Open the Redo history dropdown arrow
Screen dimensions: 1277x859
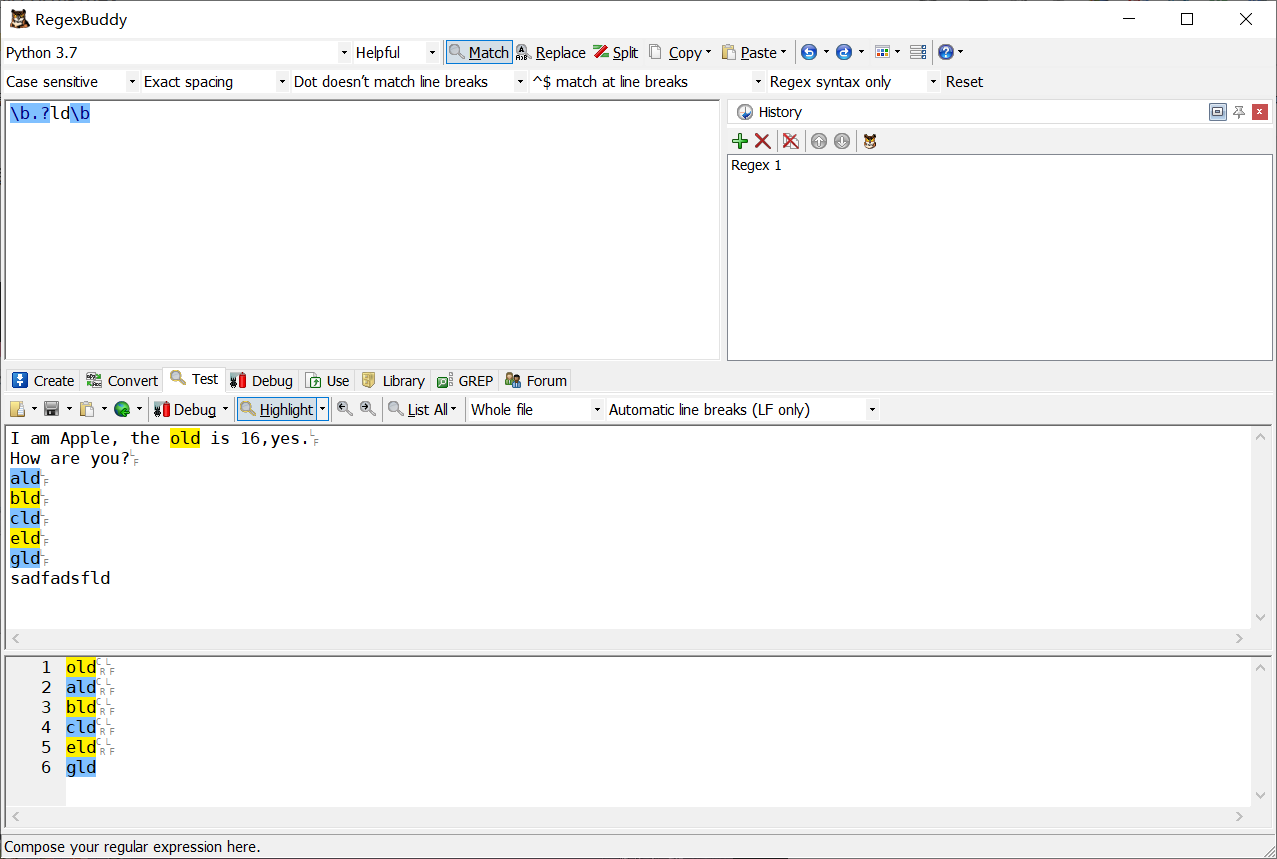coord(861,52)
